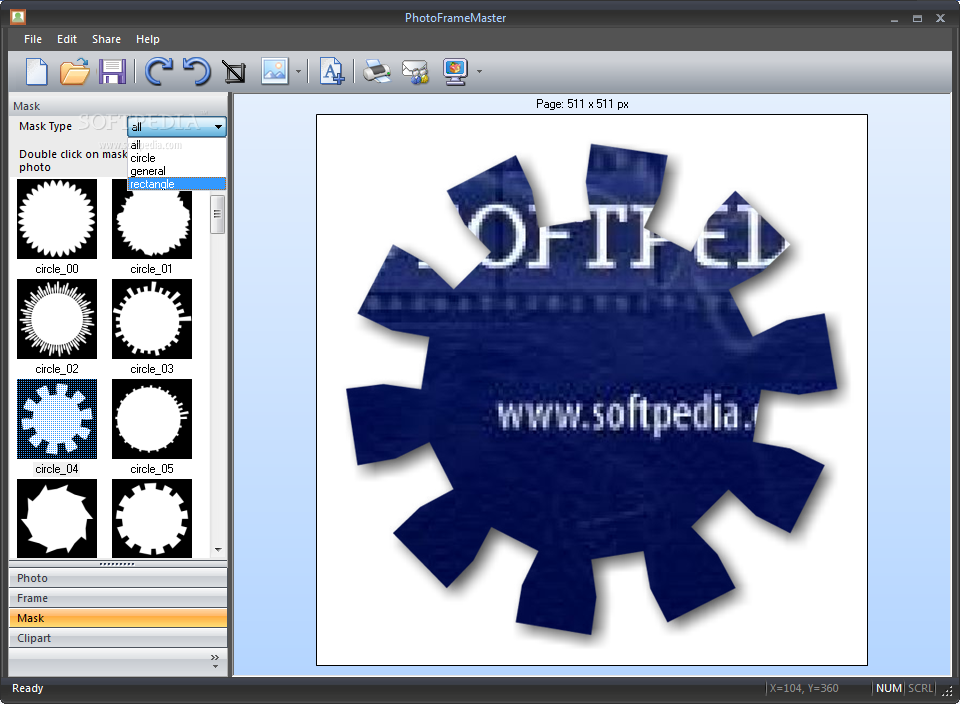Click the NUM indicator in status bar

tap(888, 688)
